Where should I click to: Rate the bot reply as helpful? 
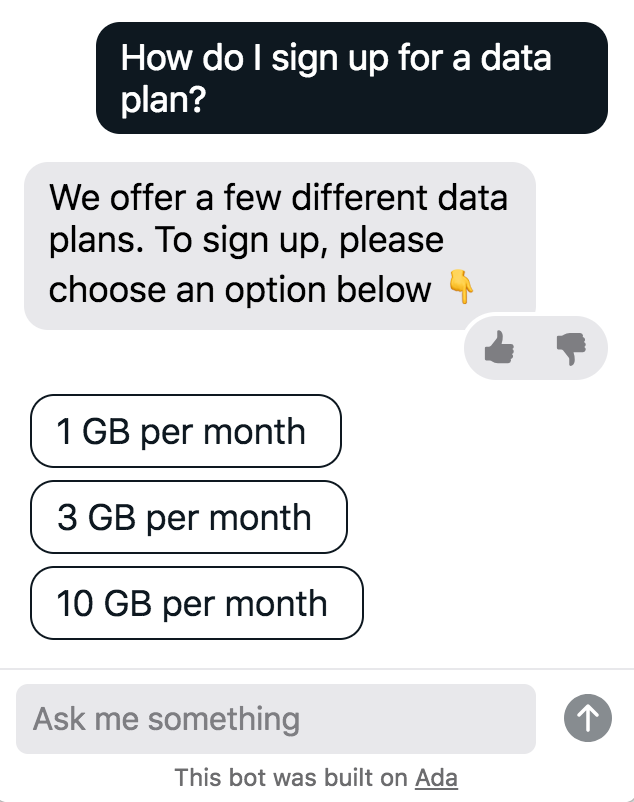pos(499,348)
